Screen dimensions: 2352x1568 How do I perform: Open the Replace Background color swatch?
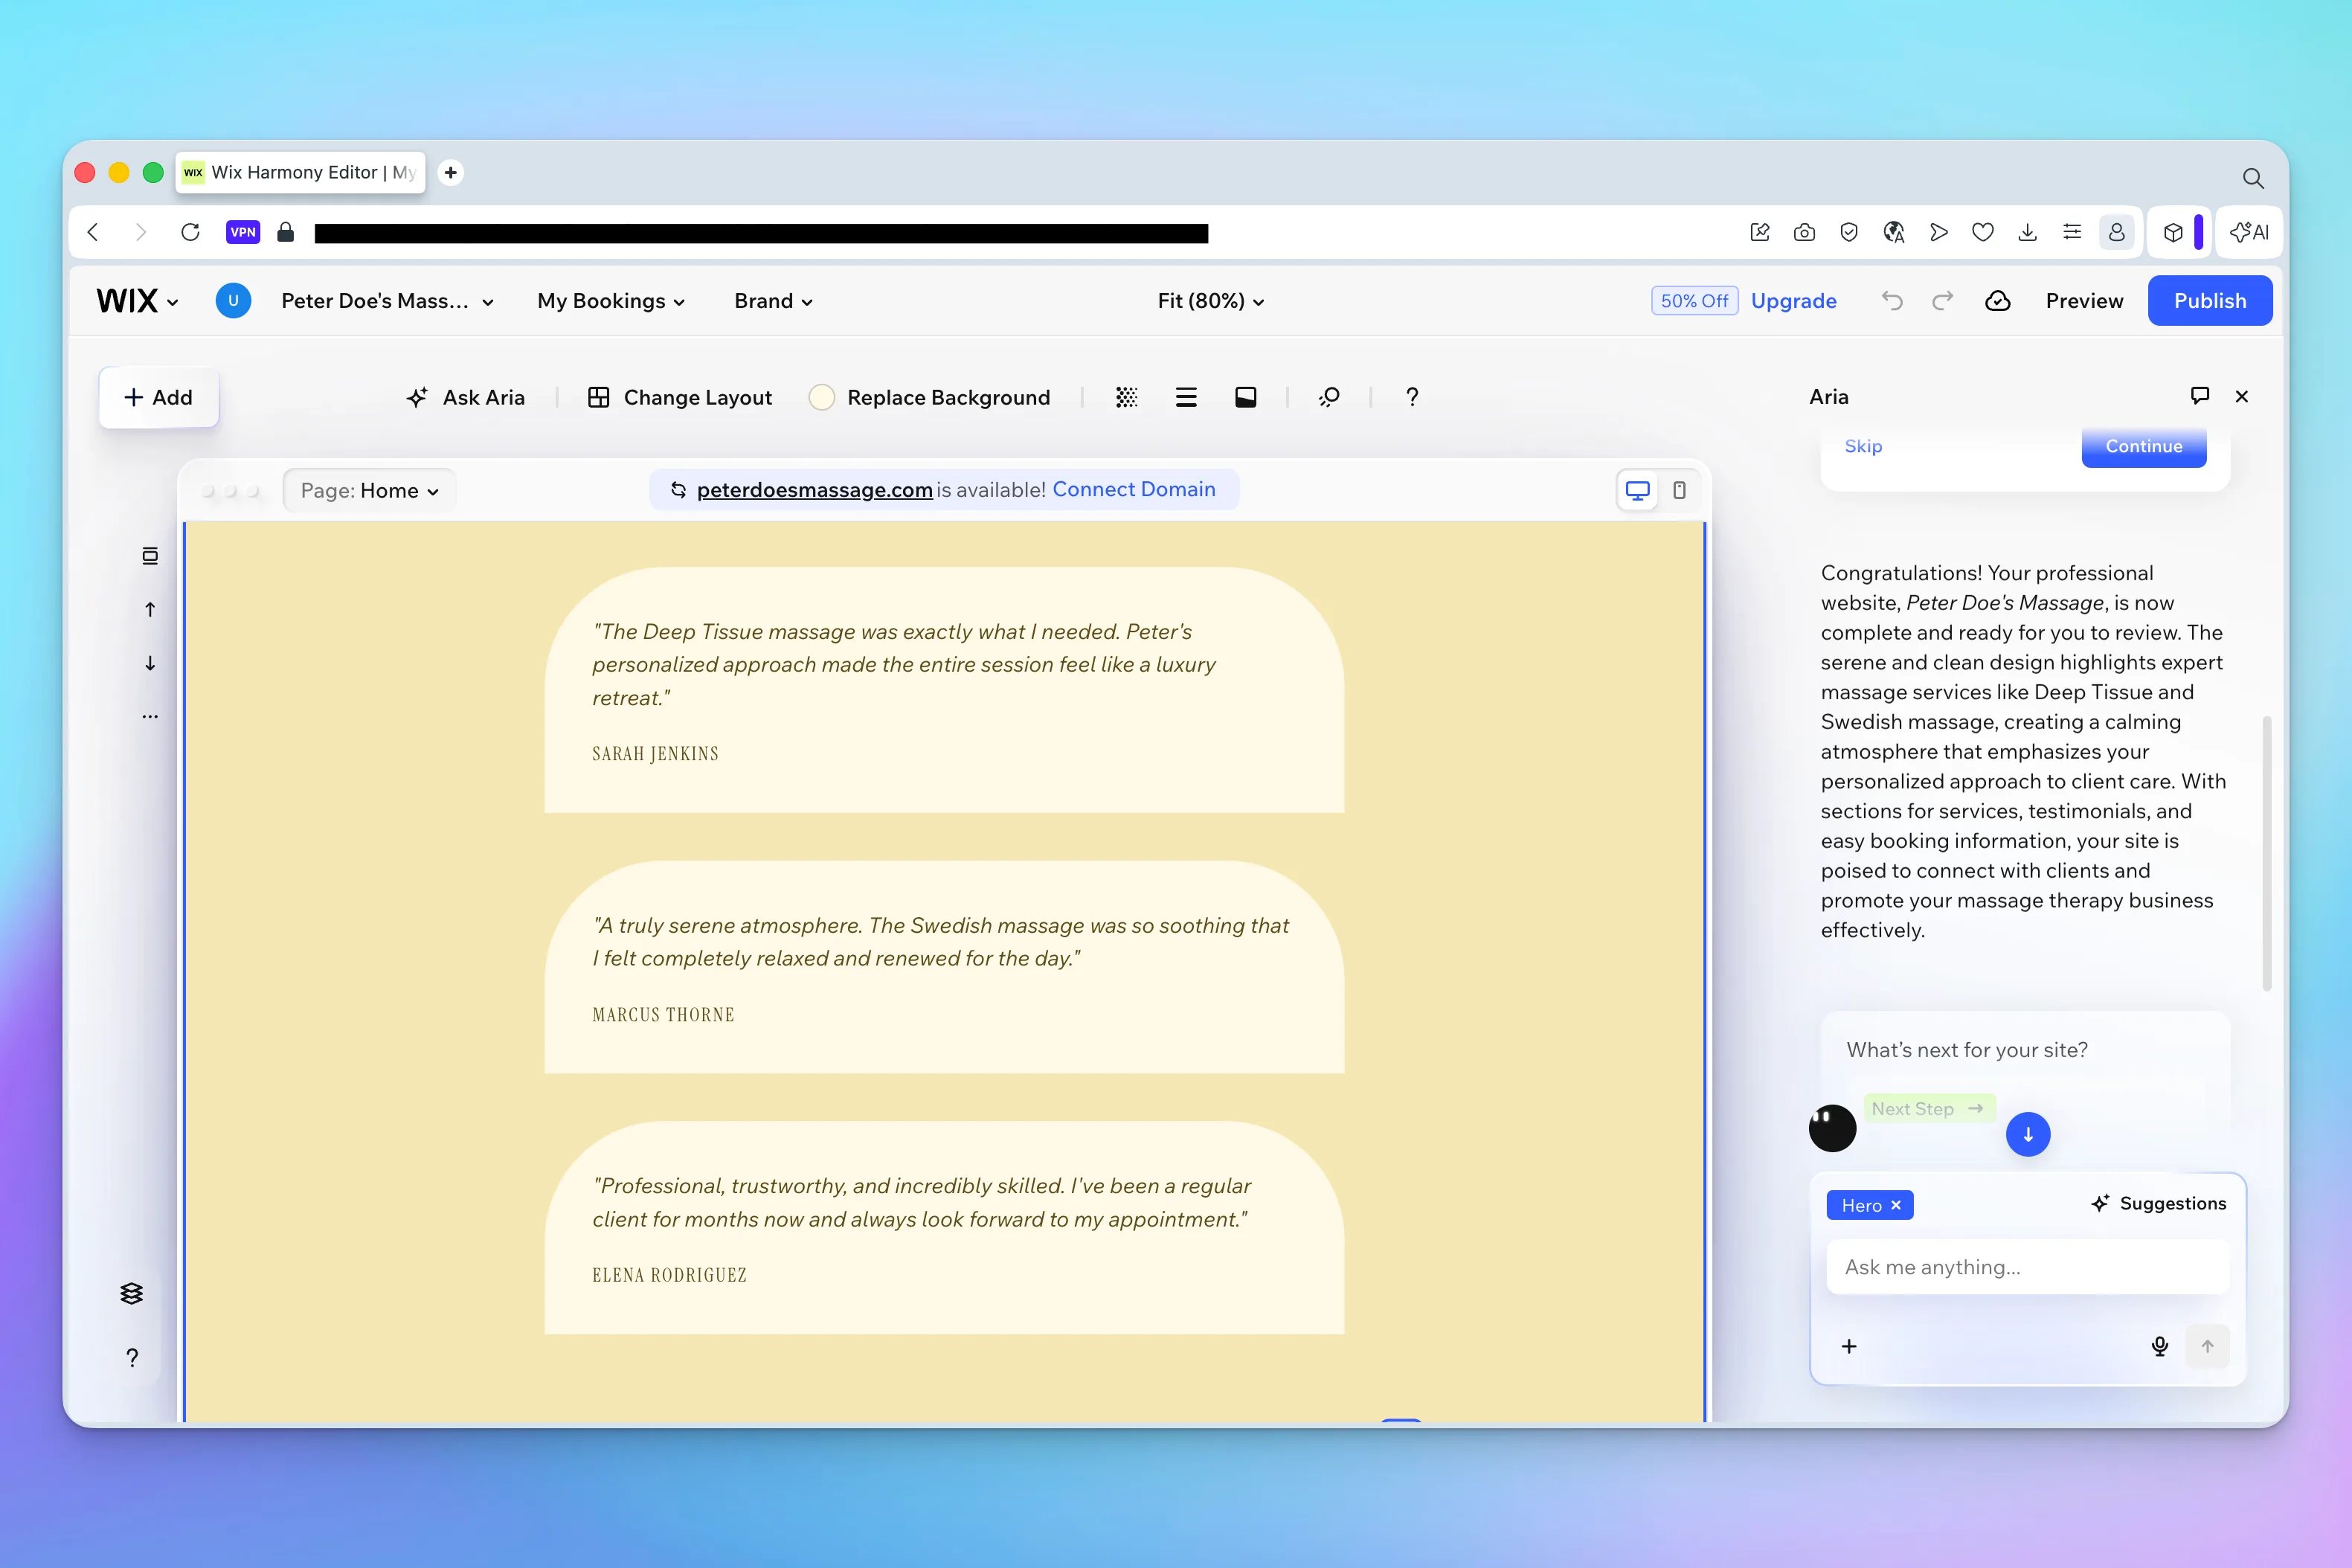[821, 397]
